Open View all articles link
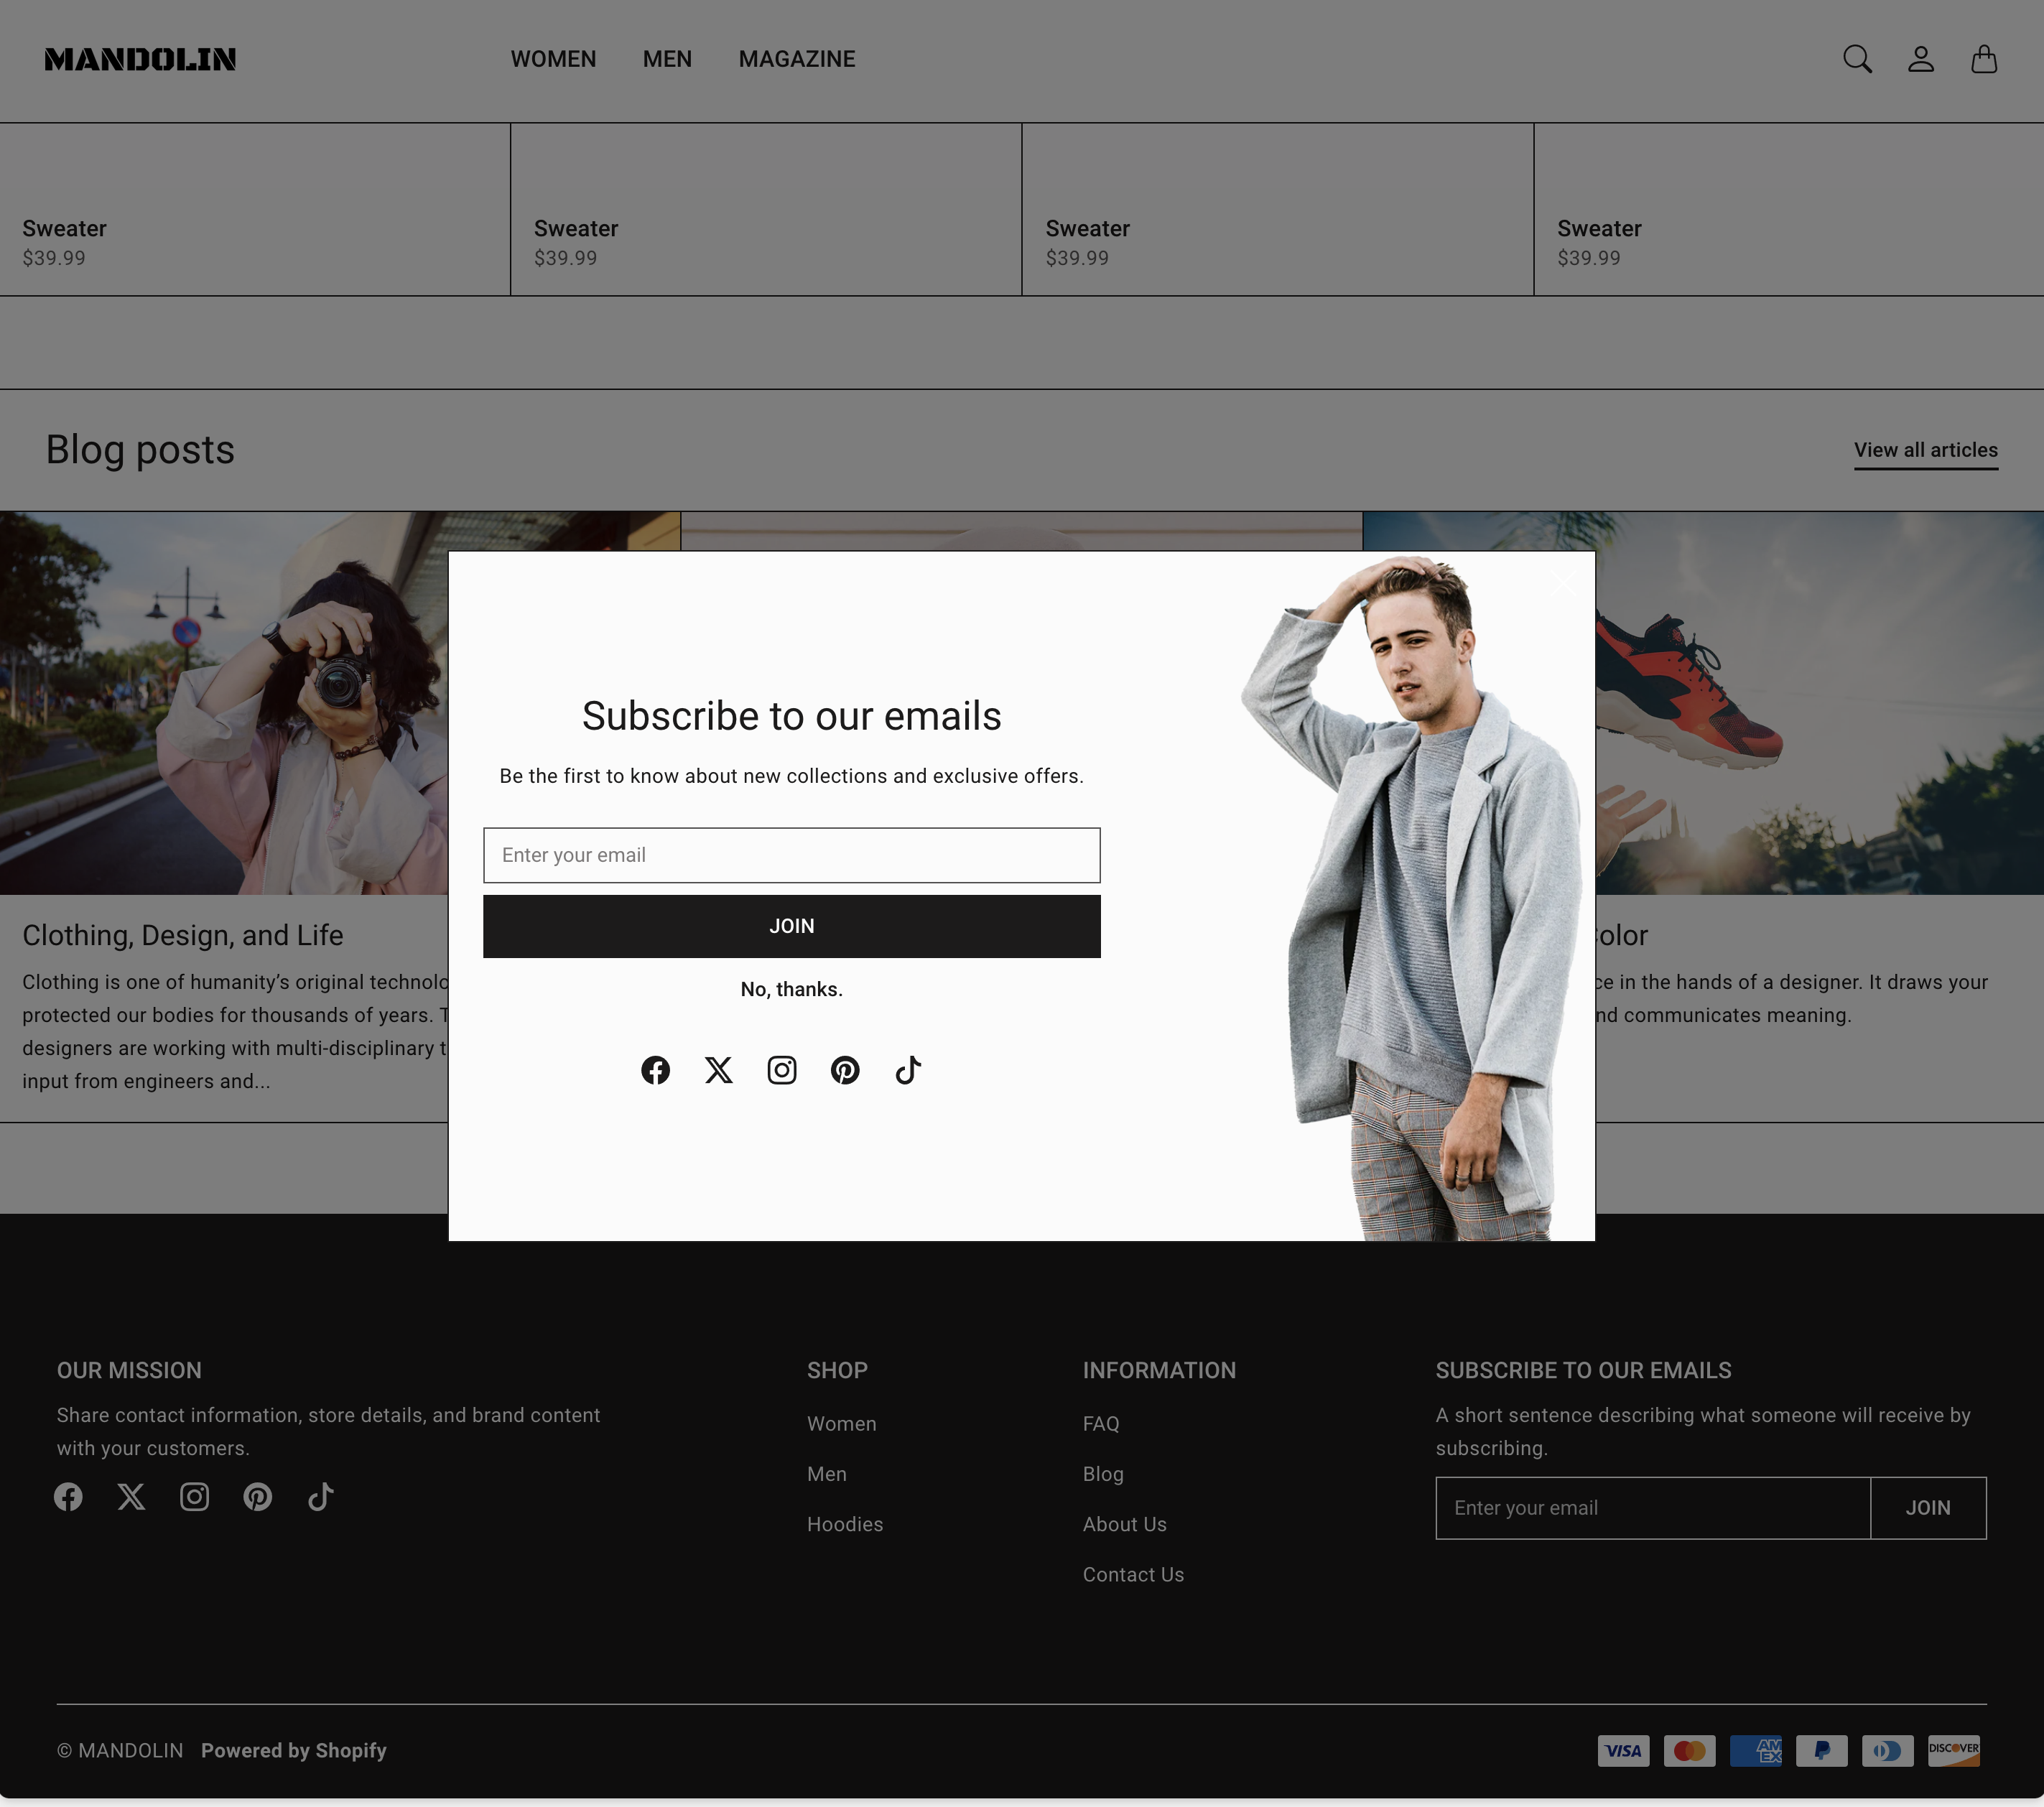 point(1926,450)
